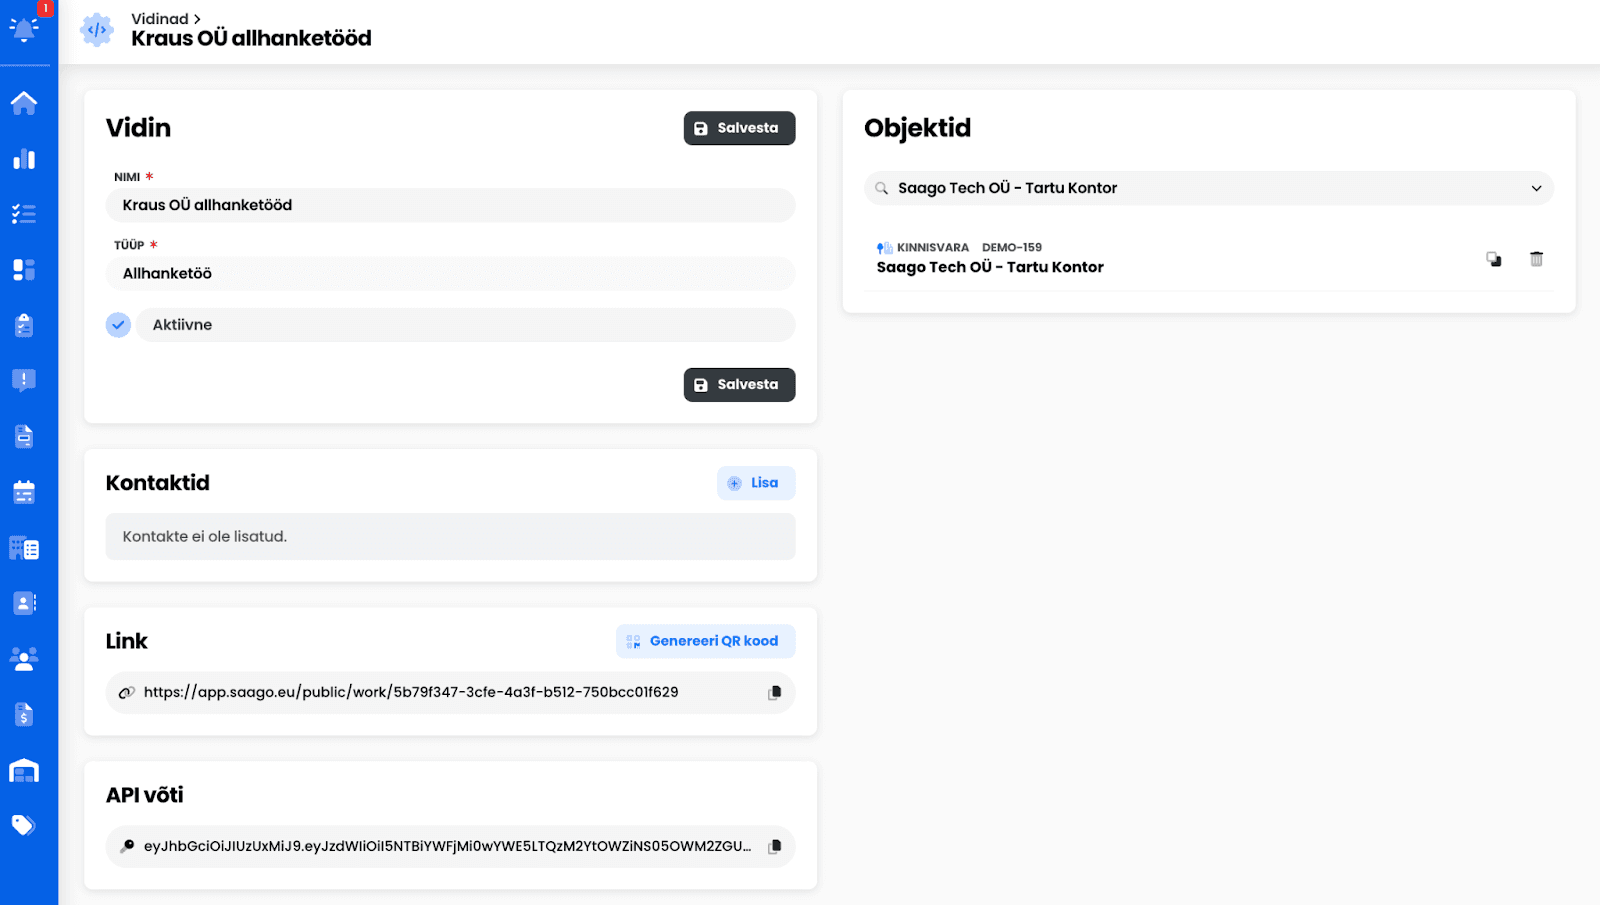Open the clipboard icon in sidebar
Image resolution: width=1600 pixels, height=905 pixels.
pos(24,325)
